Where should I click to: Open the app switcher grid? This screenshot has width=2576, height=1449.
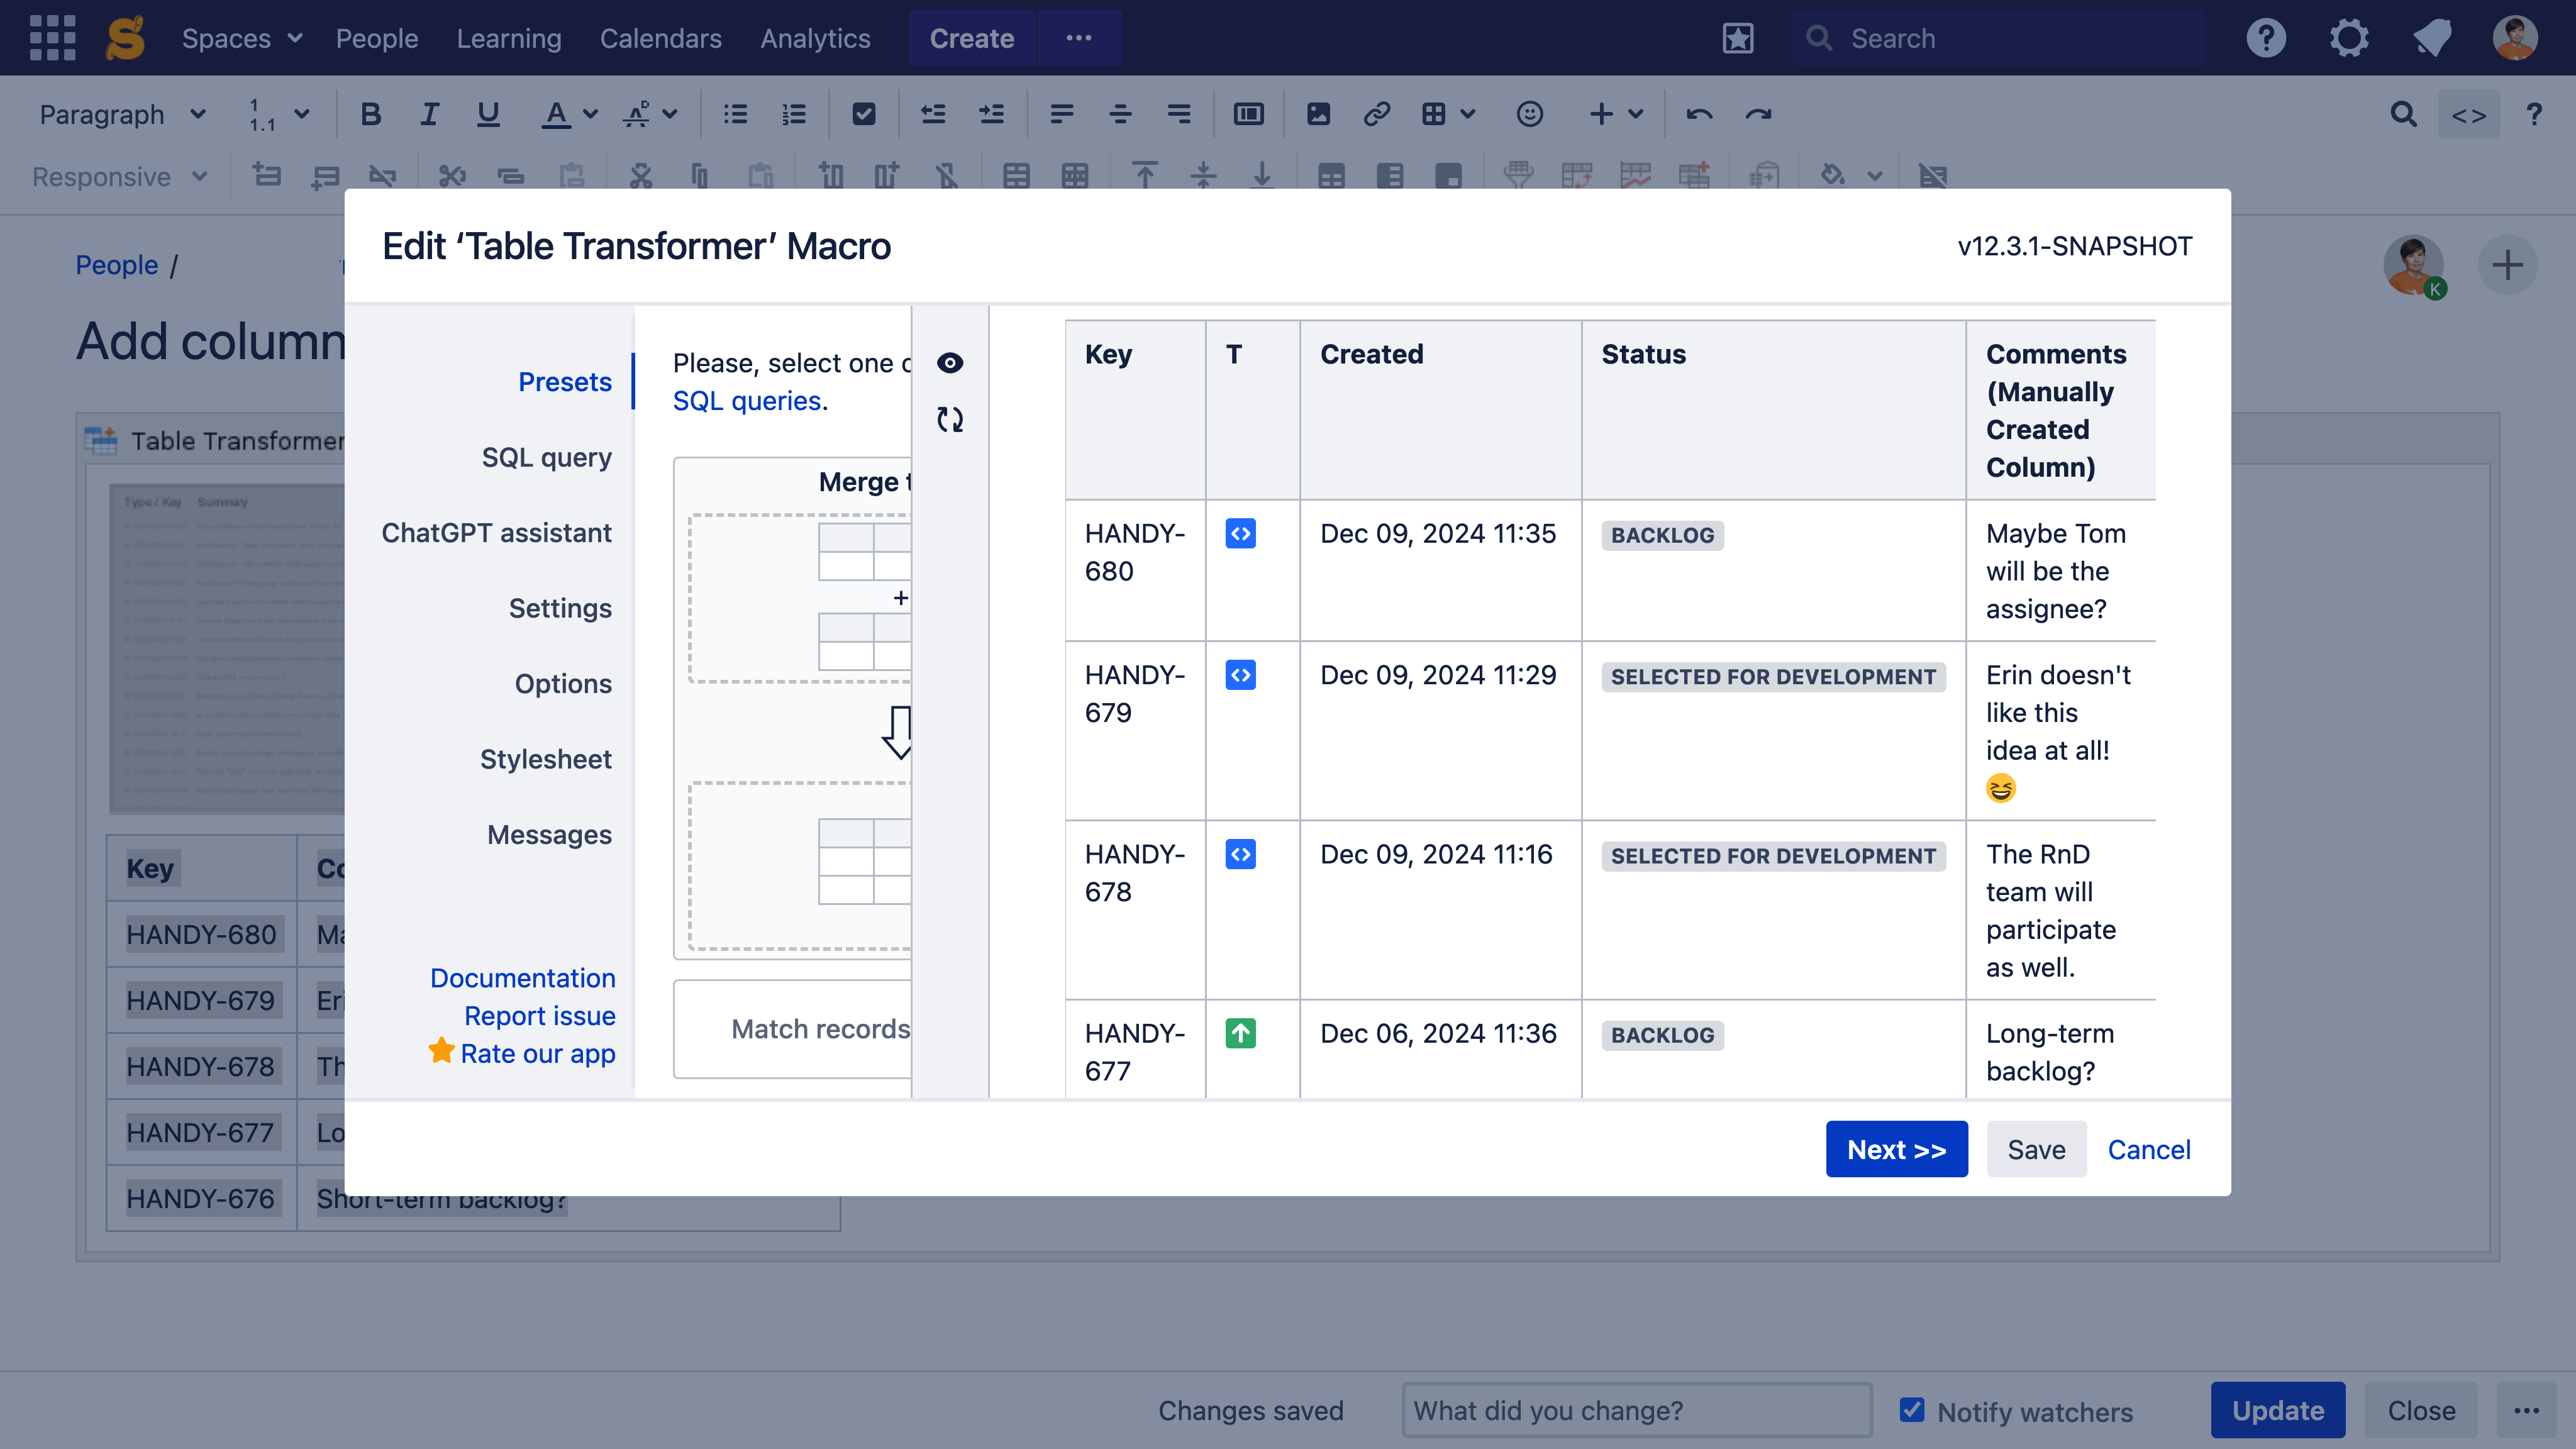[x=52, y=38]
